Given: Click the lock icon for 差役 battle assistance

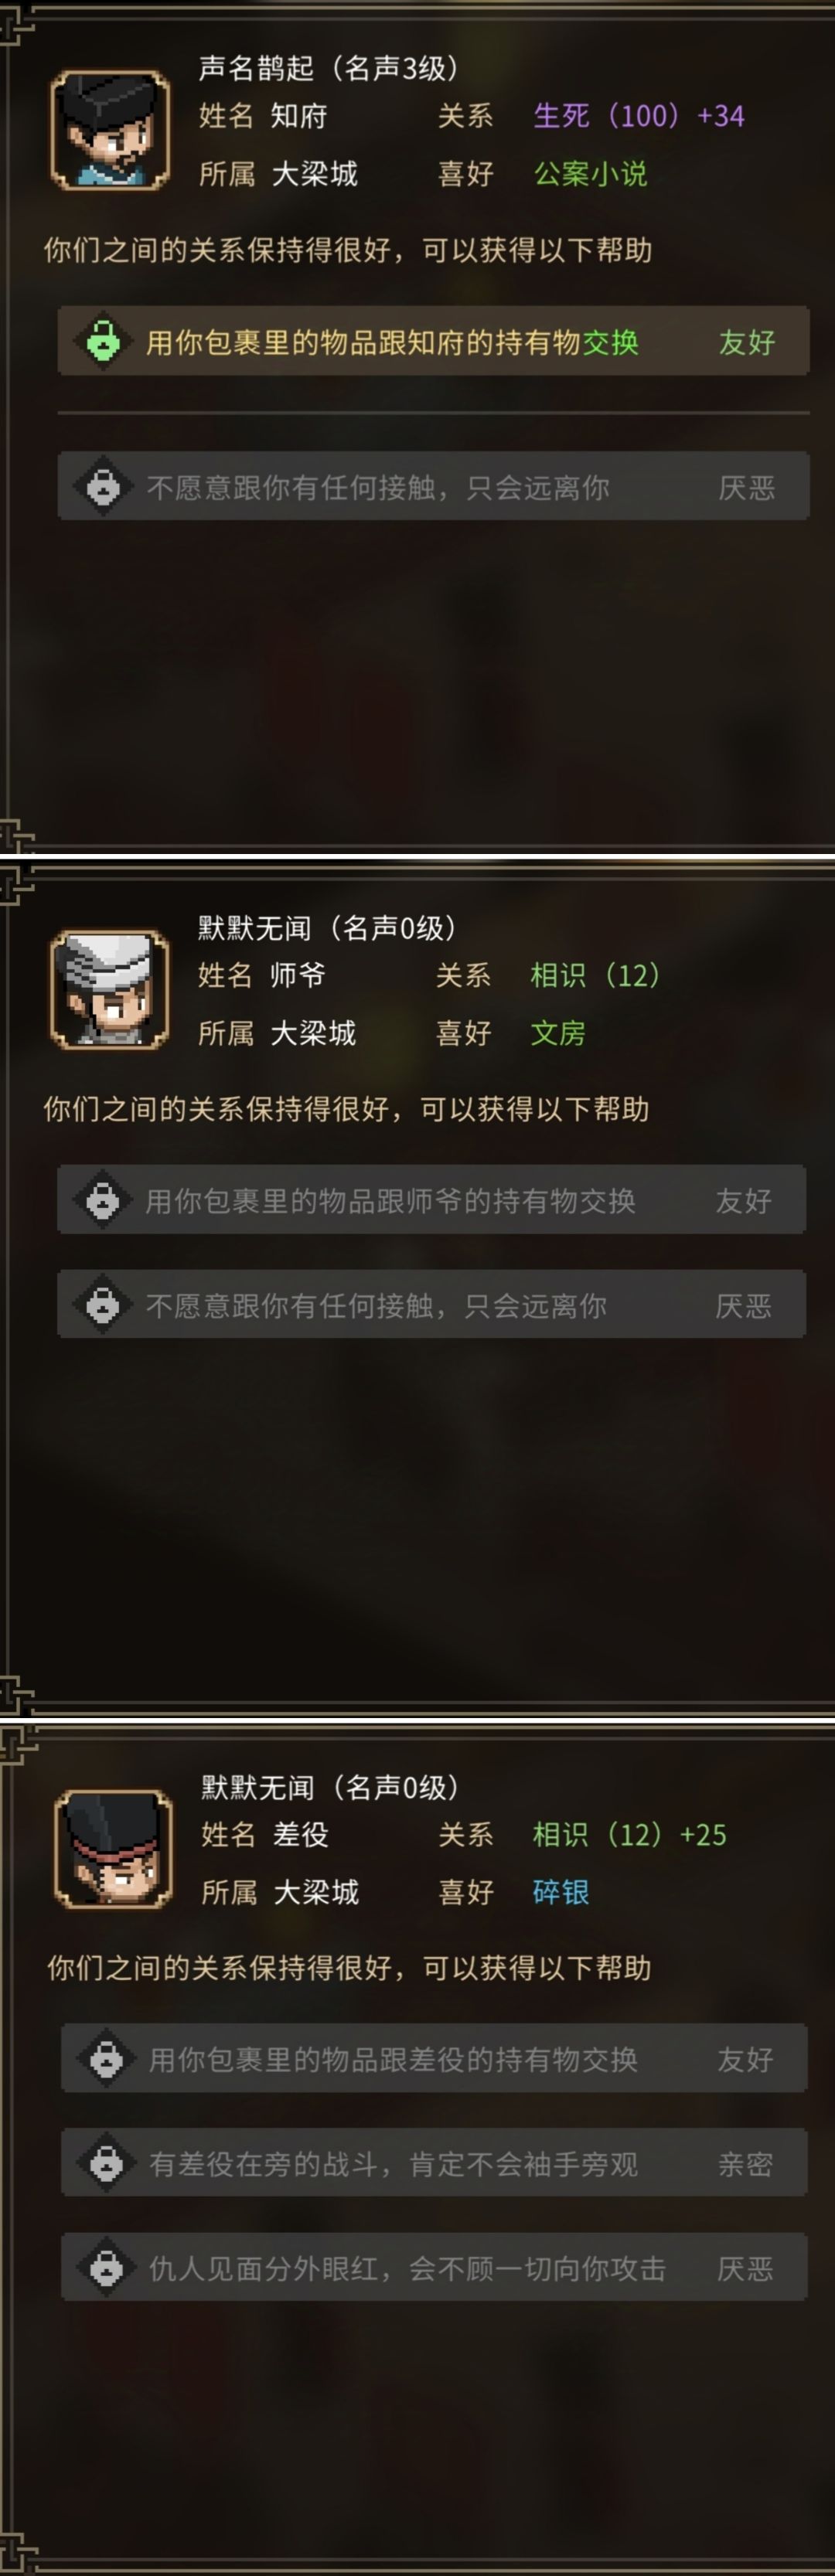Looking at the screenshot, I should [x=107, y=2164].
